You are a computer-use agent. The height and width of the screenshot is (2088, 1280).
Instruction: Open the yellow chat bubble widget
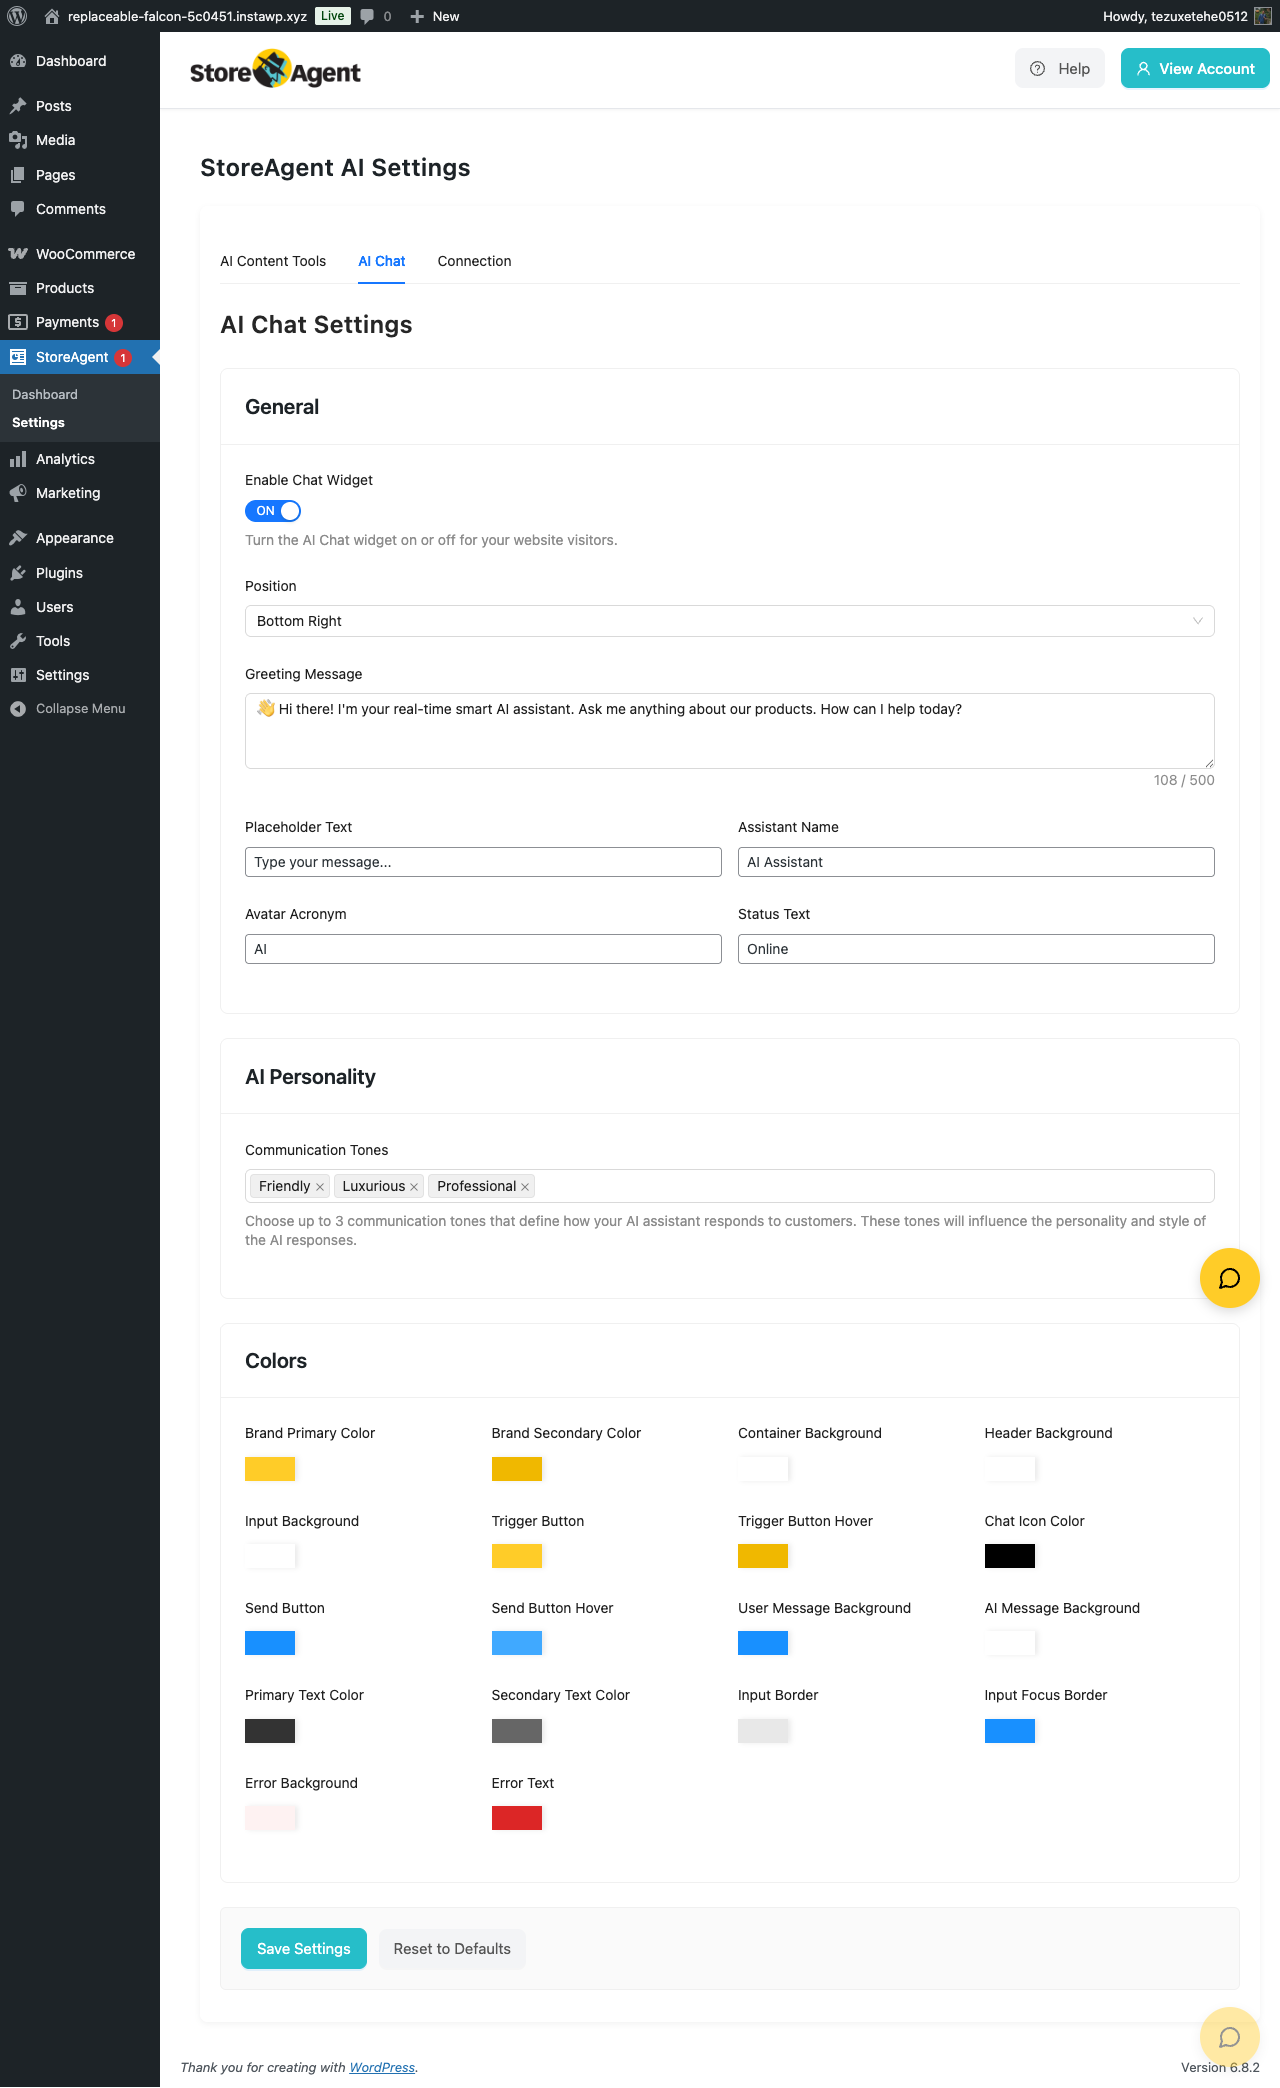pos(1230,1278)
